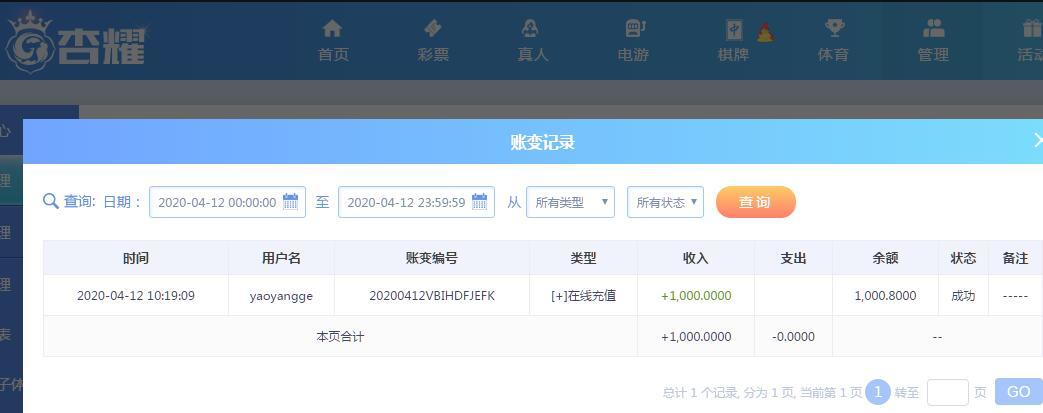Click the 真人 nav label
Screen dimensions: 1043x413
pos(533,55)
